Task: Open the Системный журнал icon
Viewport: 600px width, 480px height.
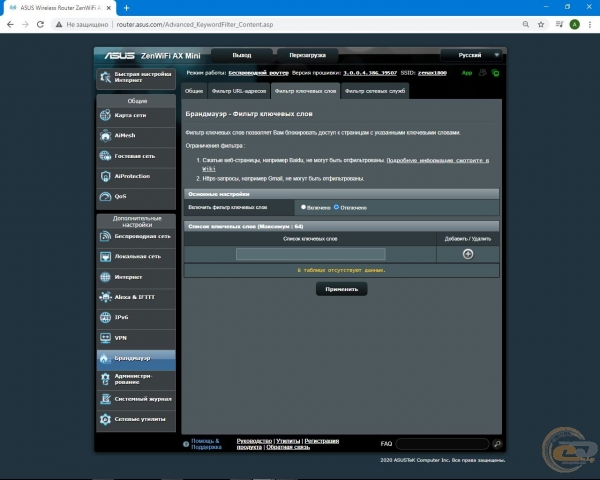Action: (x=105, y=399)
